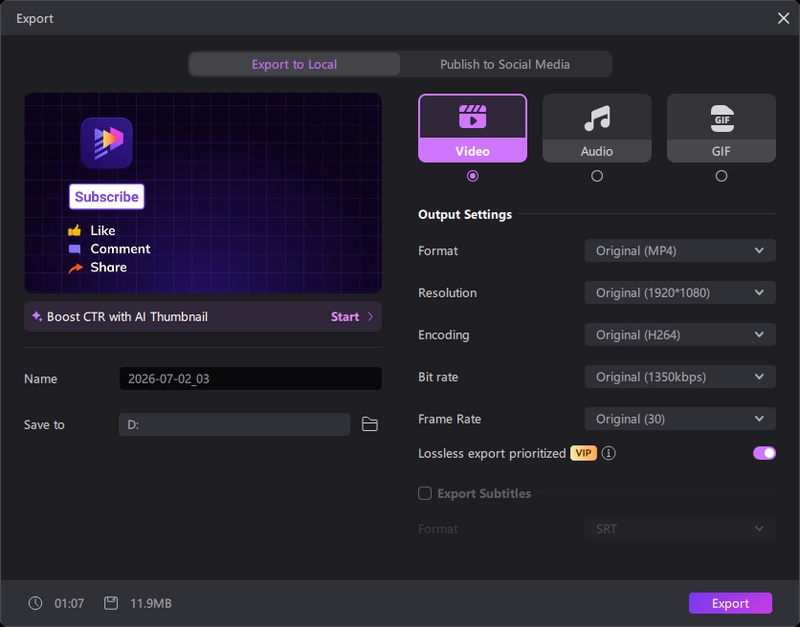Viewport: 800px width, 627px height.
Task: Open the Encoding dropdown showing H264
Action: coord(680,335)
